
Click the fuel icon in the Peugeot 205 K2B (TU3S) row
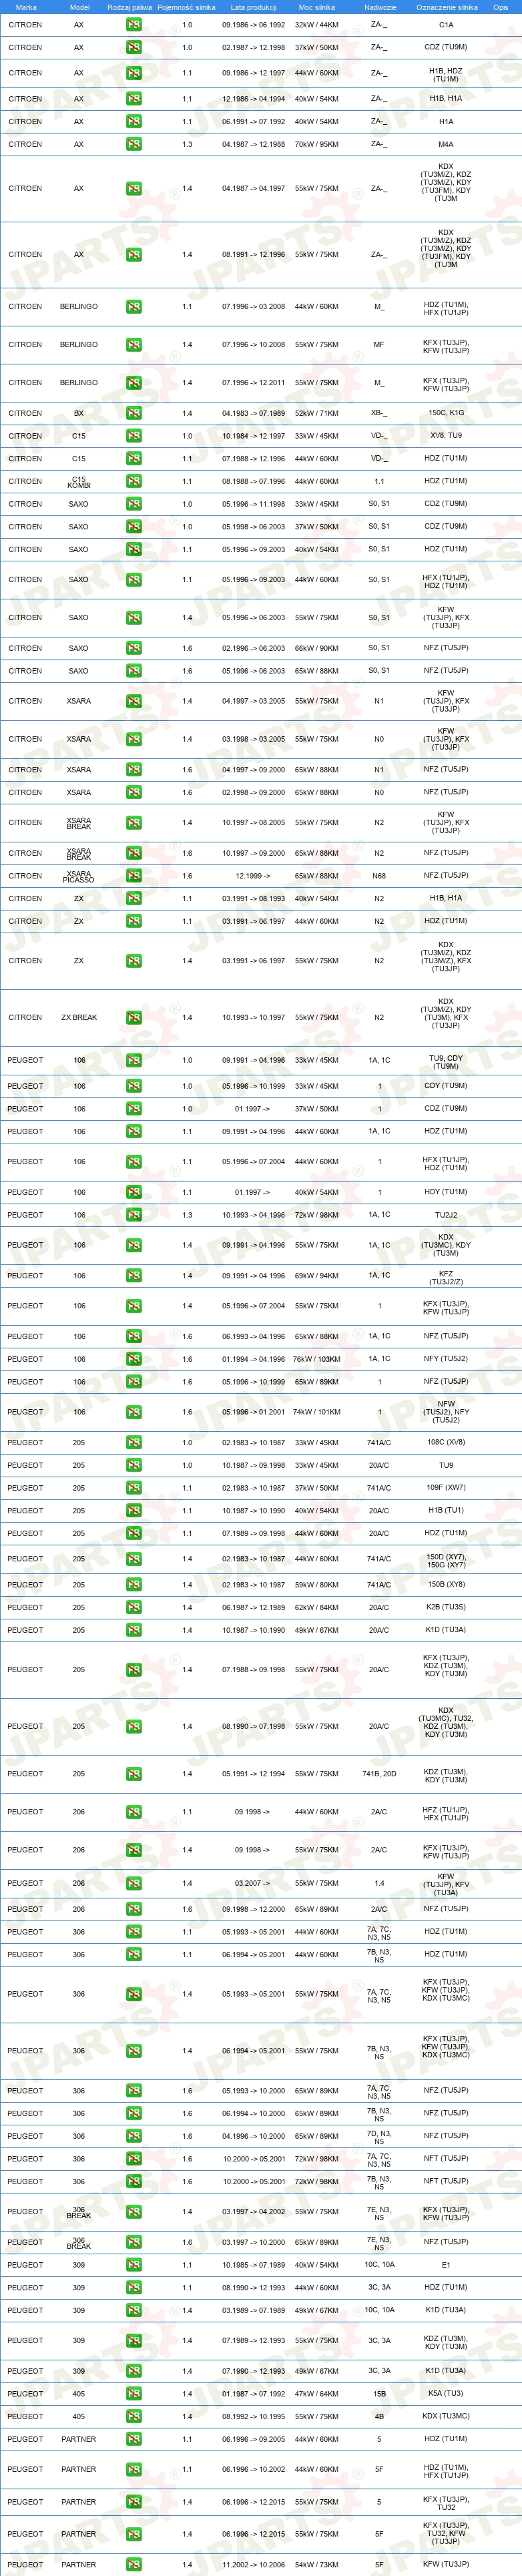coord(133,1608)
